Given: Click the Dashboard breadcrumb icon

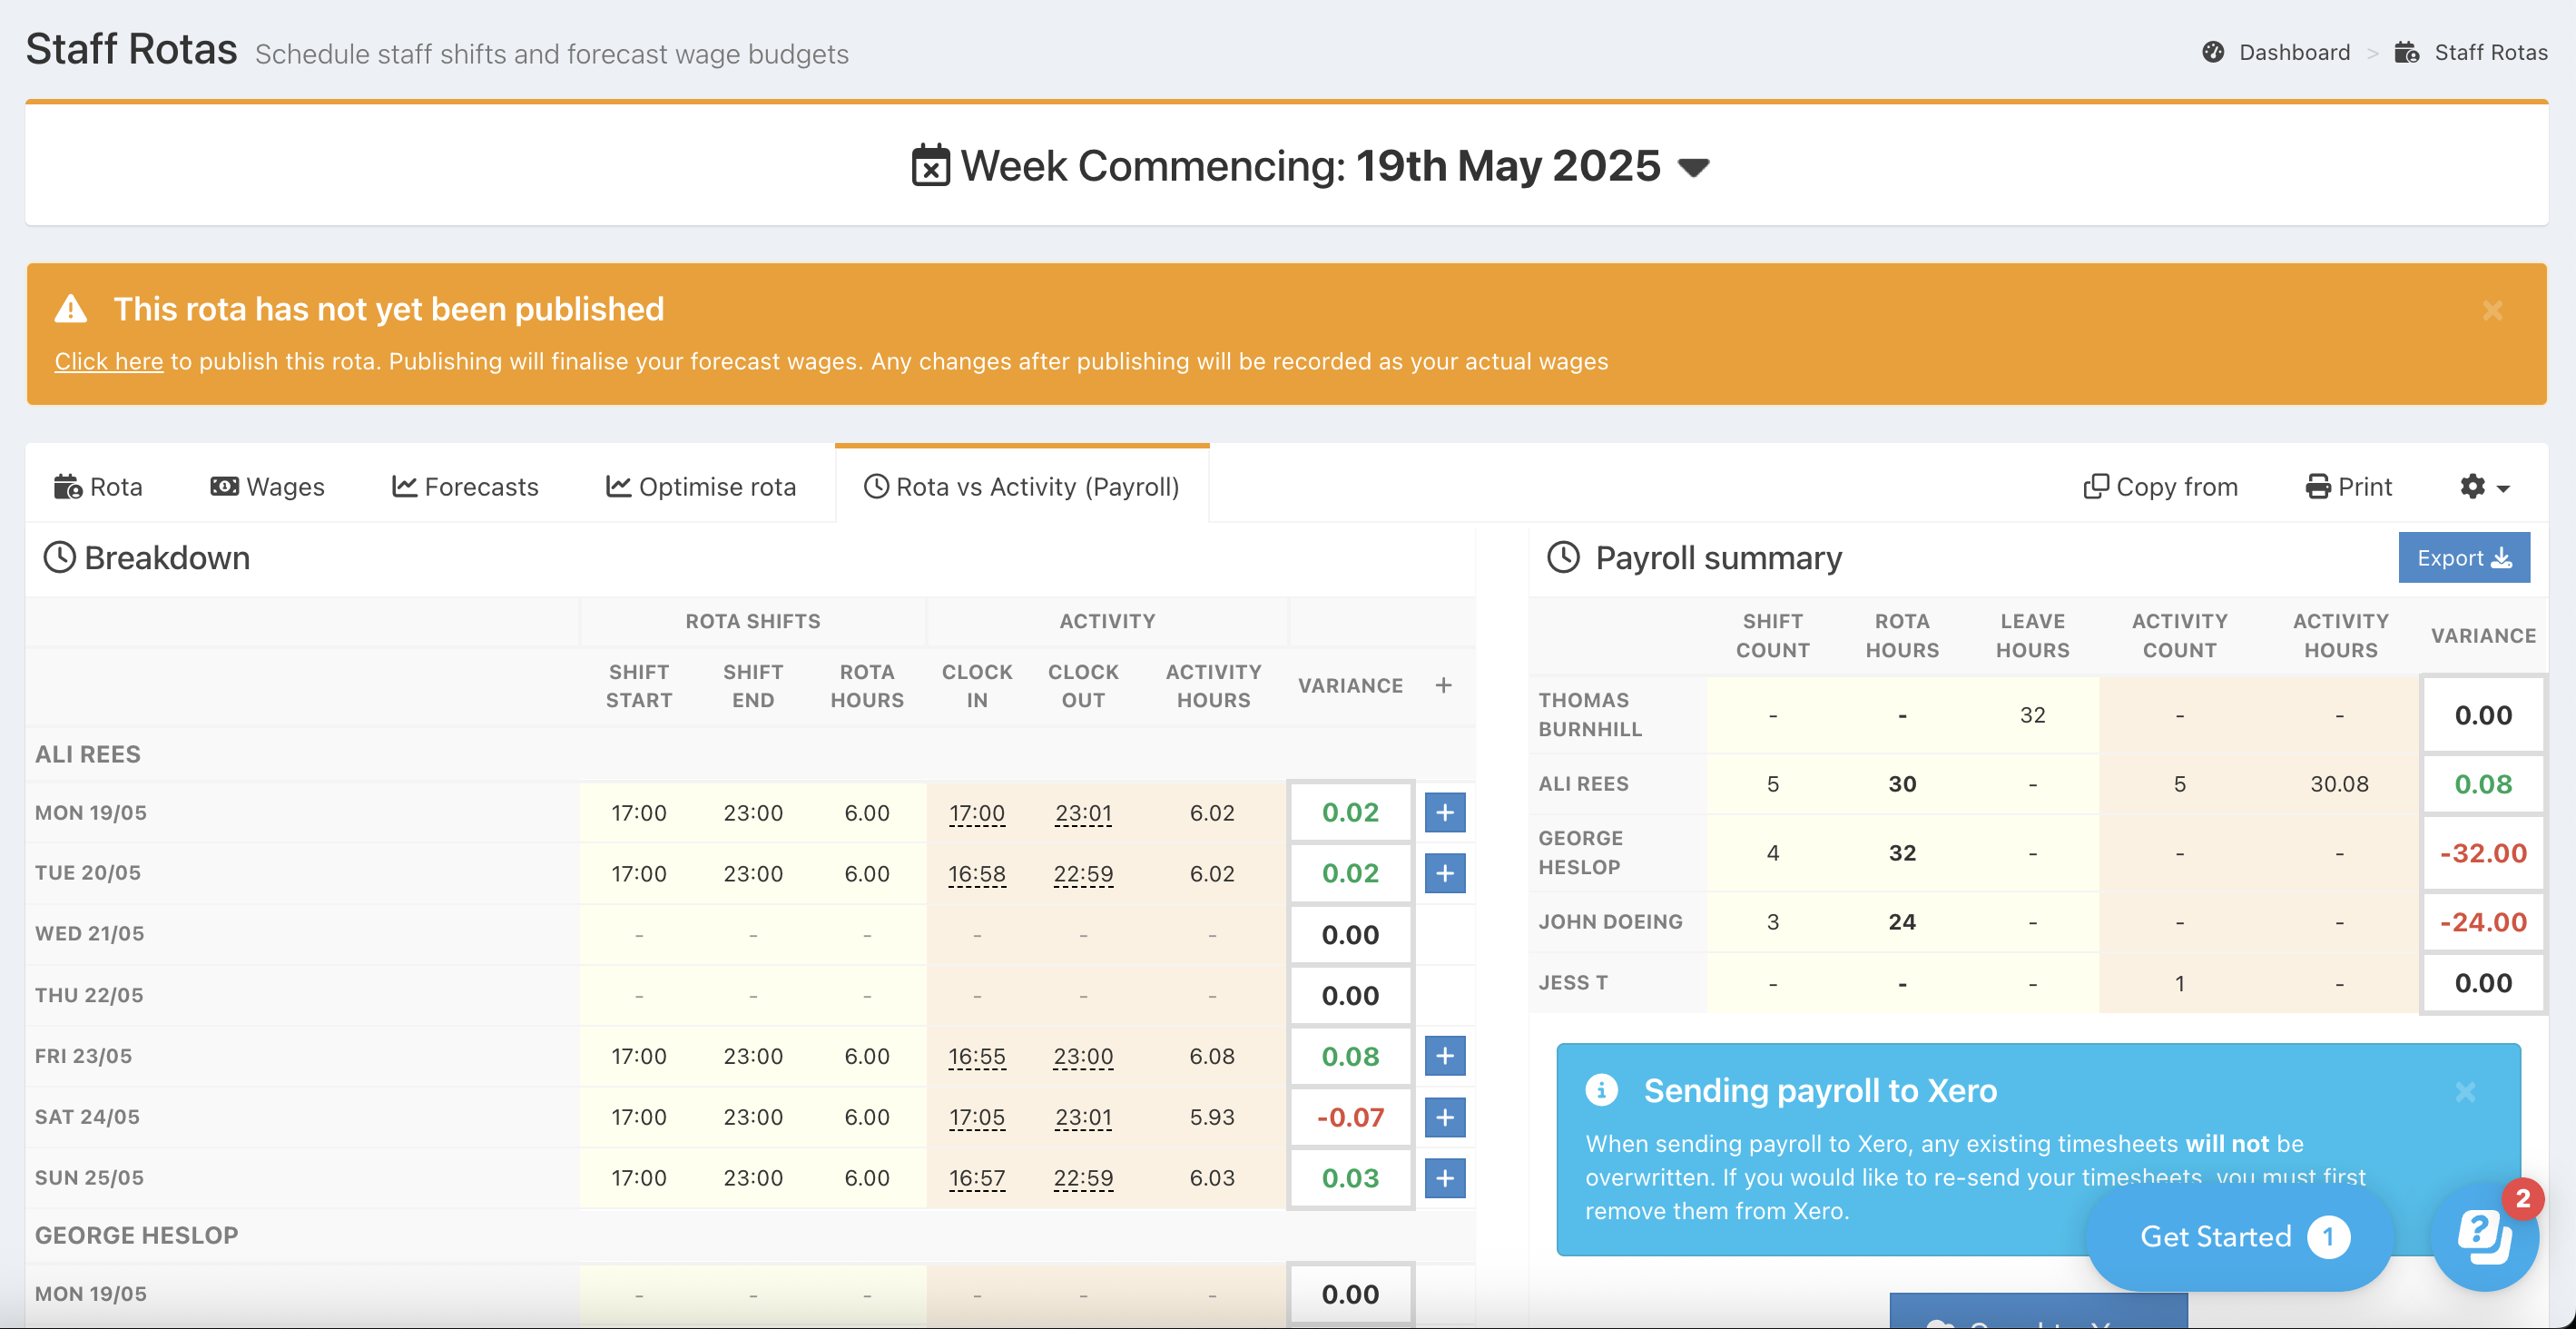Looking at the screenshot, I should pyautogui.click(x=2213, y=52).
